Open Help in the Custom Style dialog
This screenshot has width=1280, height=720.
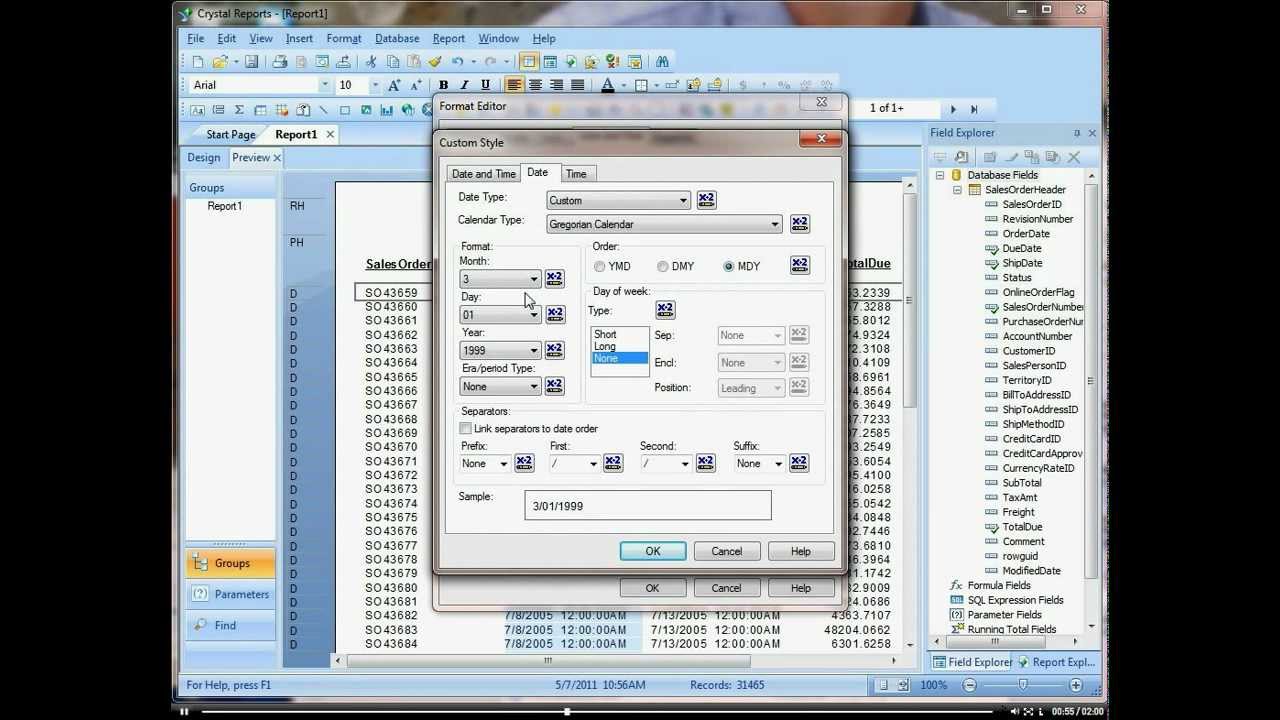point(801,551)
